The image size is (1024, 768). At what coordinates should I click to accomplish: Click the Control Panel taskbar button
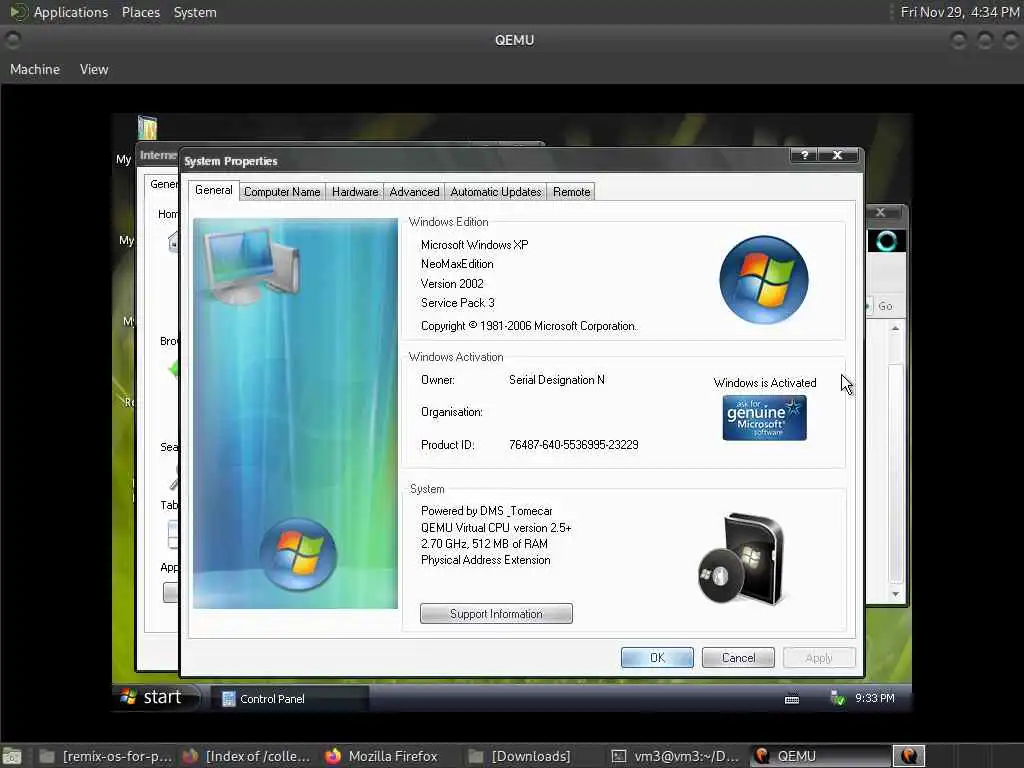[287, 699]
